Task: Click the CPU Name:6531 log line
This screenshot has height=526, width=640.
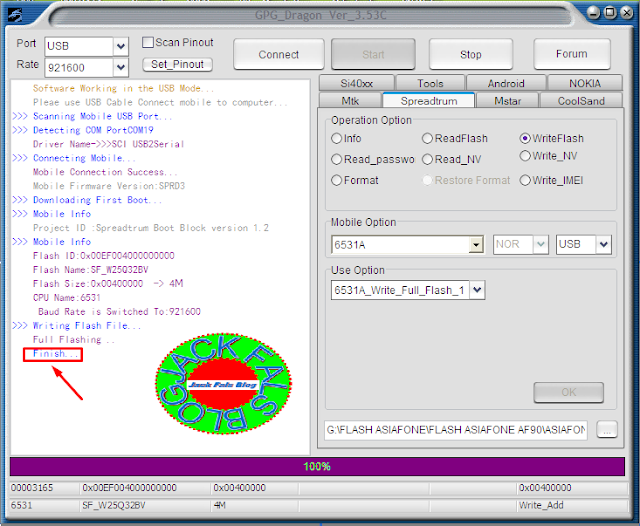Action: pos(67,297)
